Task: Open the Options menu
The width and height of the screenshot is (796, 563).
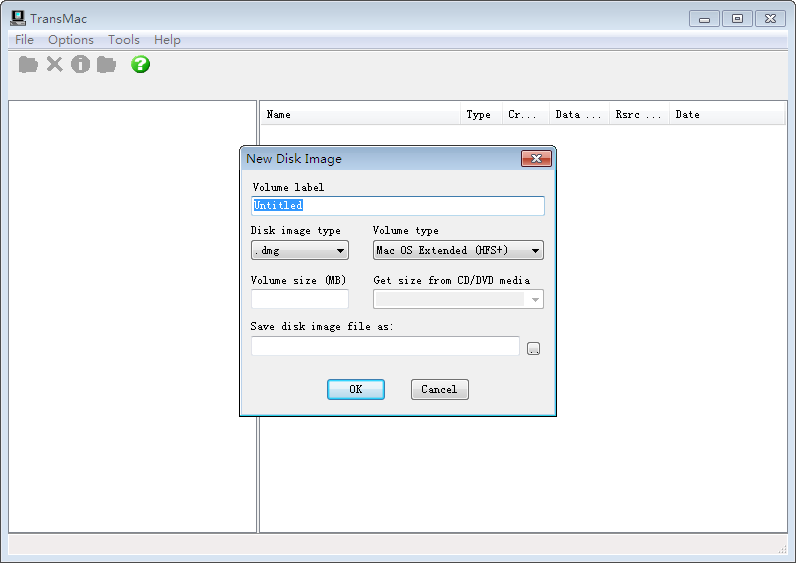Action: [71, 40]
